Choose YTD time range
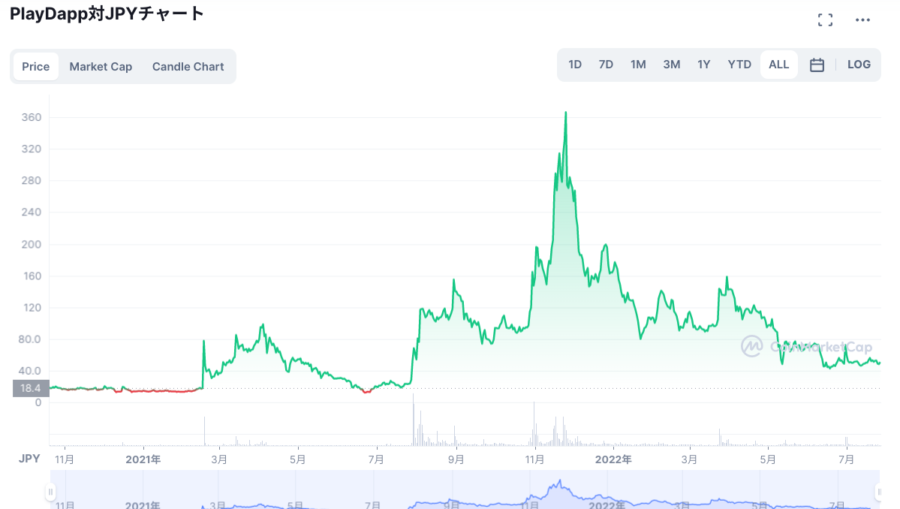 point(739,65)
